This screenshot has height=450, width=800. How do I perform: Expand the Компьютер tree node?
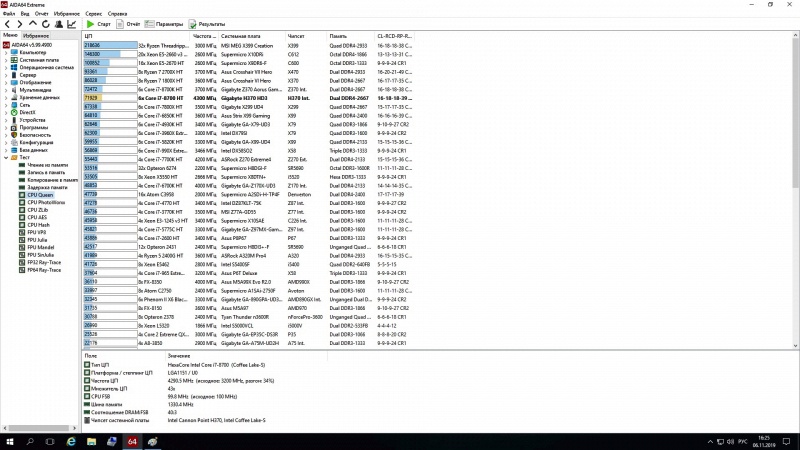coord(6,53)
